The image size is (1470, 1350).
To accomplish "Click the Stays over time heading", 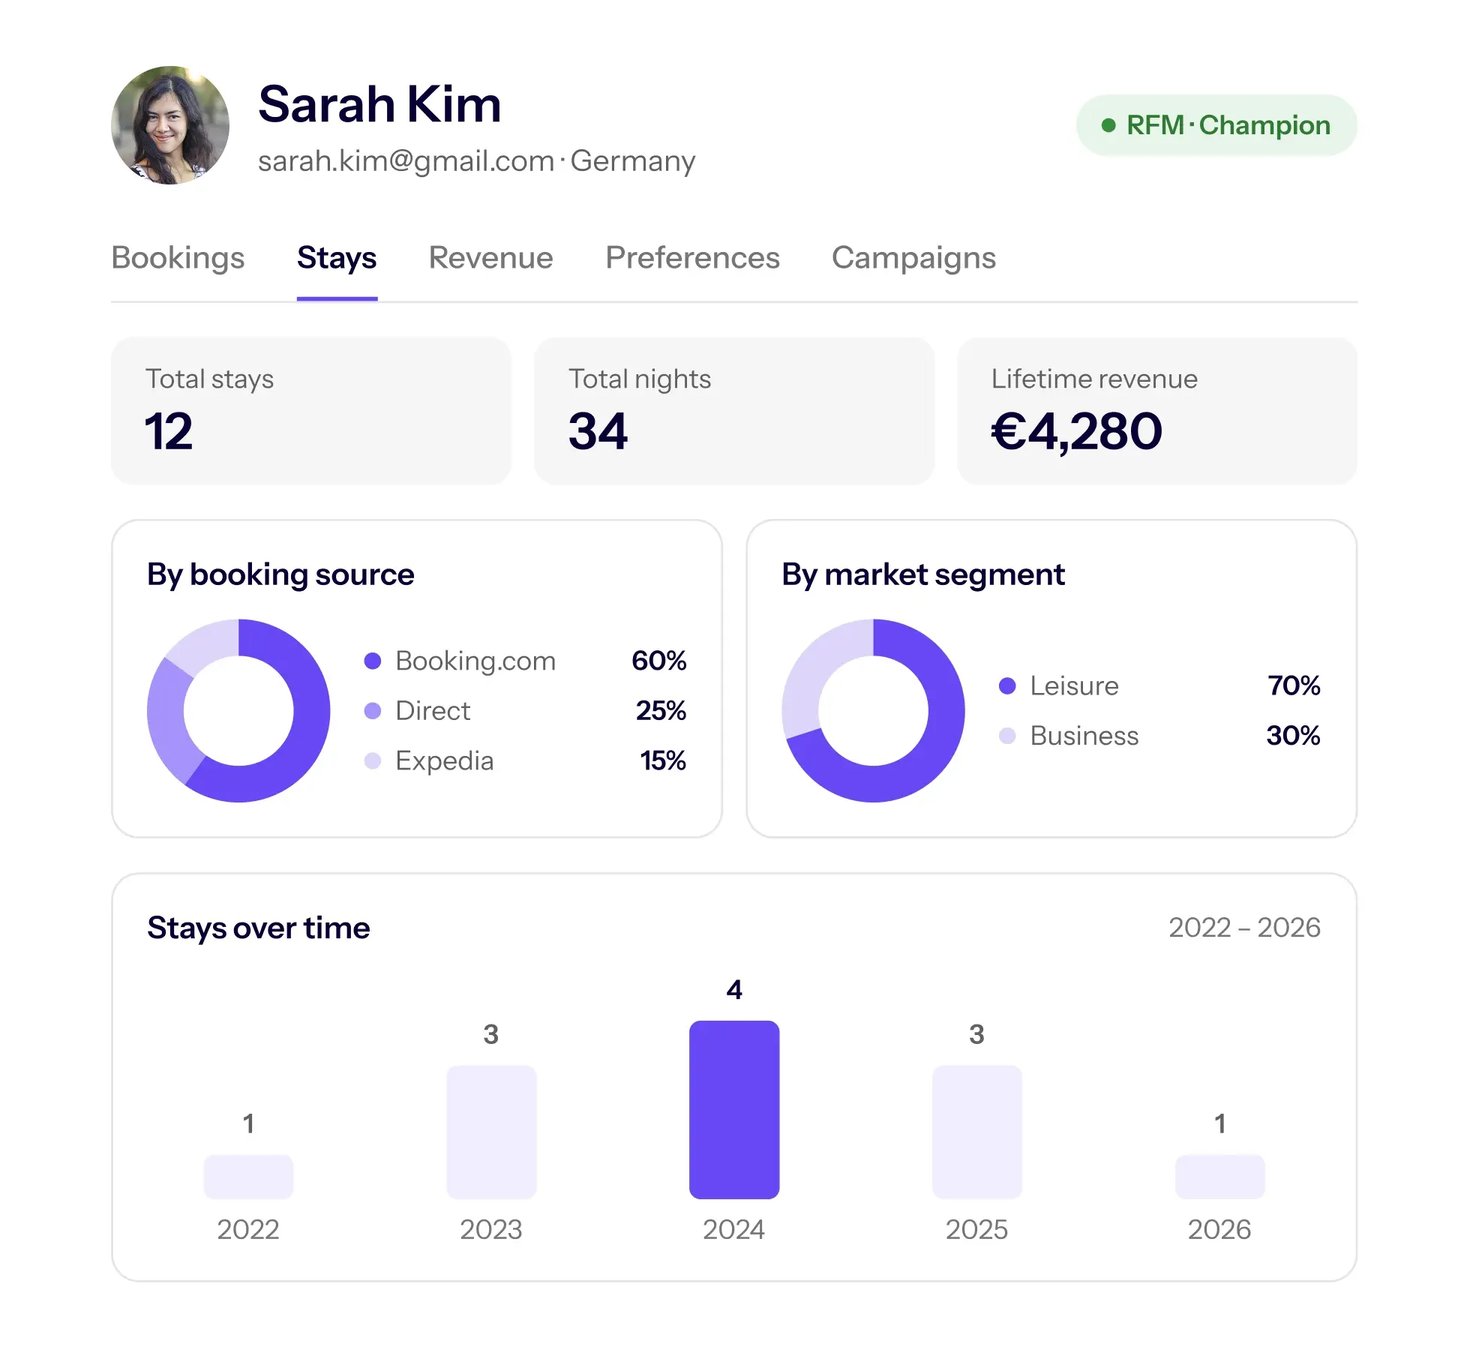I will point(259,928).
